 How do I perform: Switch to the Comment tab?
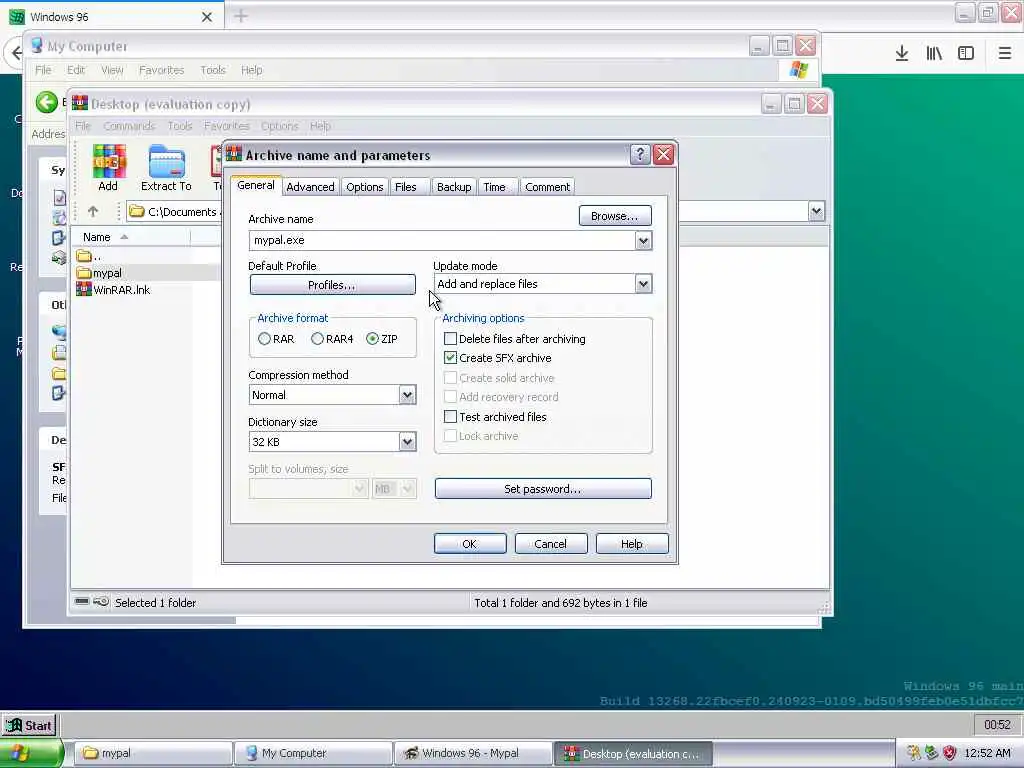[547, 187]
